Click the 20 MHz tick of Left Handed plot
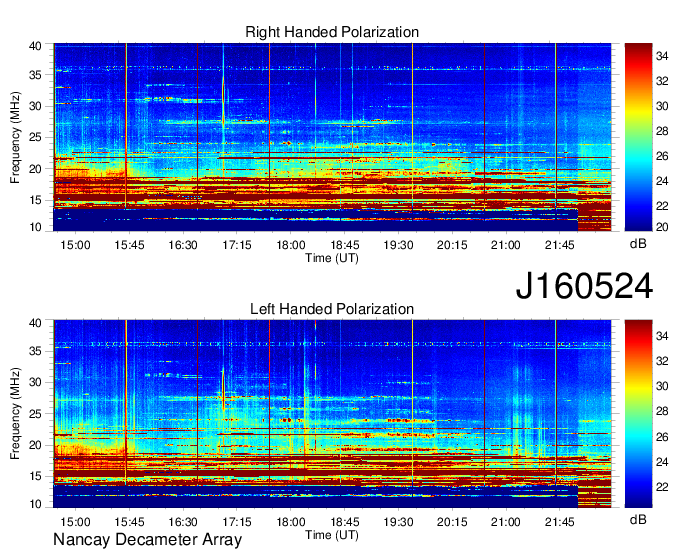The image size is (680, 552). coord(35,445)
